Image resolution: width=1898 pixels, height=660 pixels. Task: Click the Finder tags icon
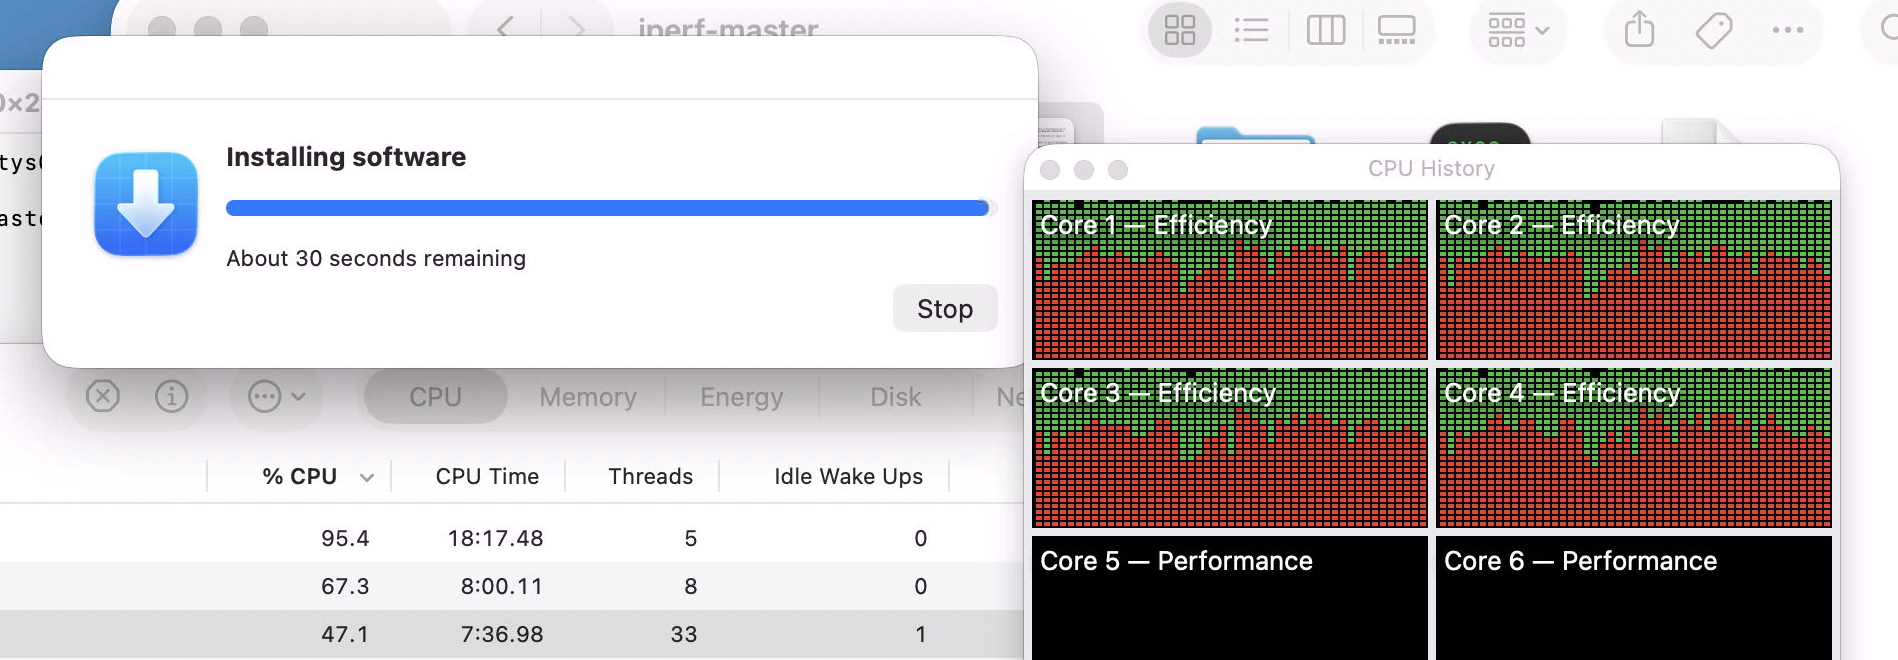tap(1714, 30)
